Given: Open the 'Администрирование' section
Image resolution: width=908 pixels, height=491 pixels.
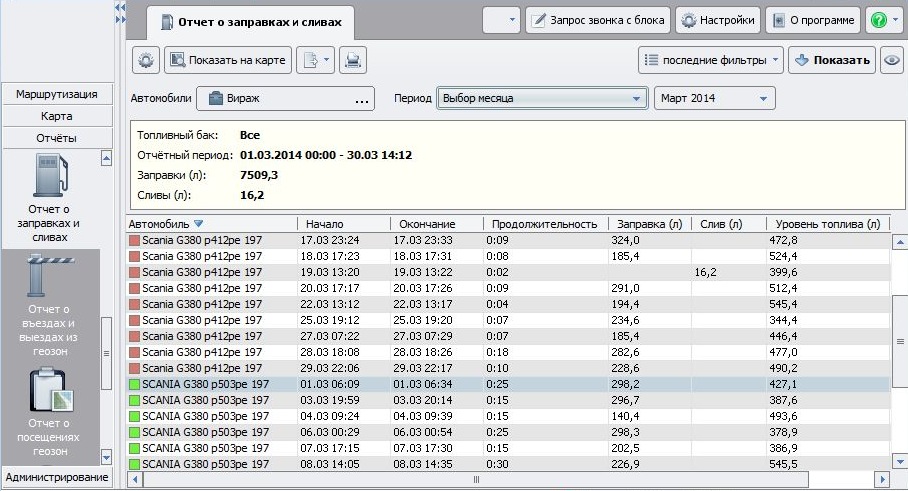Looking at the screenshot, I should [57, 477].
